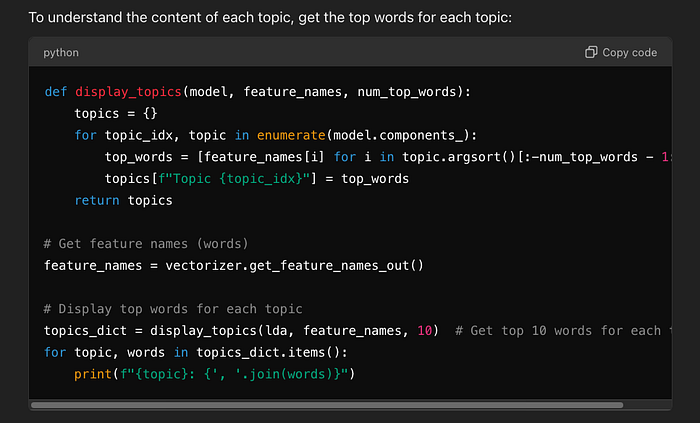
Task: Click 'vectorizer.get_feature_names_out()' in the code
Action: pos(294,265)
